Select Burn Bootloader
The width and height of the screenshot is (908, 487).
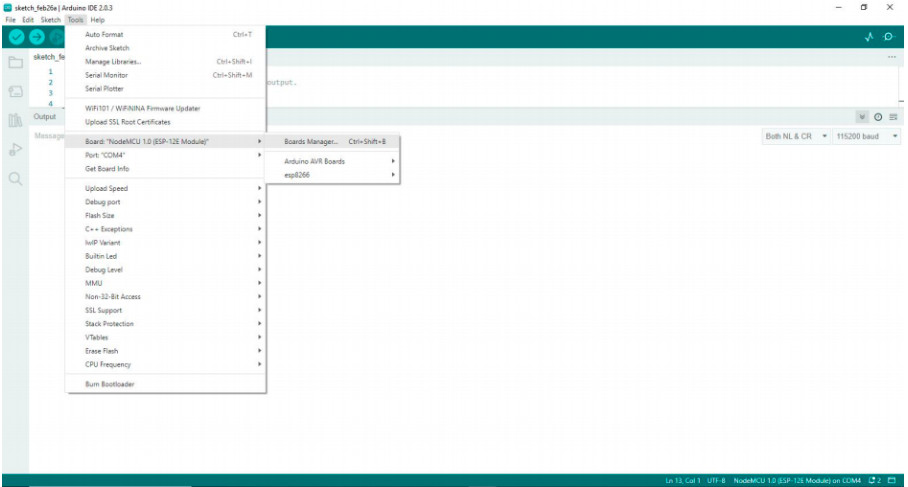pos(166,385)
